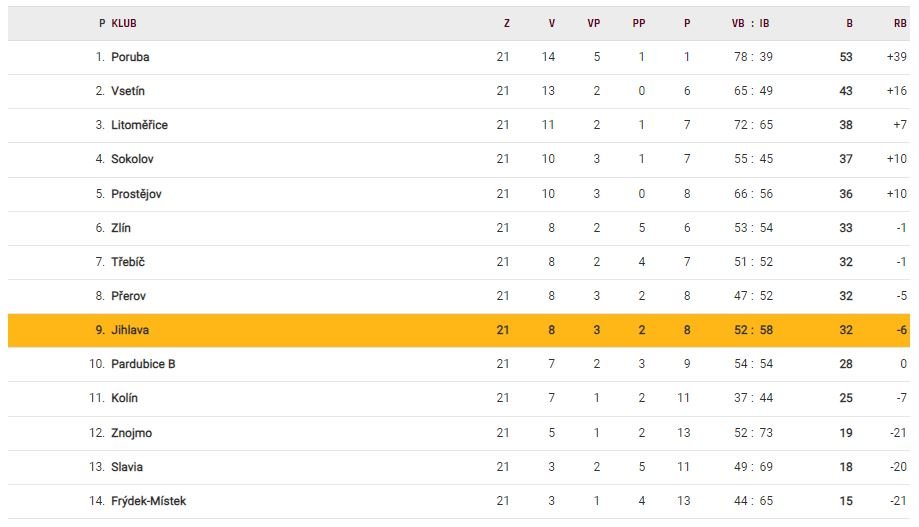Click Frýdek-Místek club name
Image resolution: width=919 pixels, height=527 pixels.
coord(148,501)
